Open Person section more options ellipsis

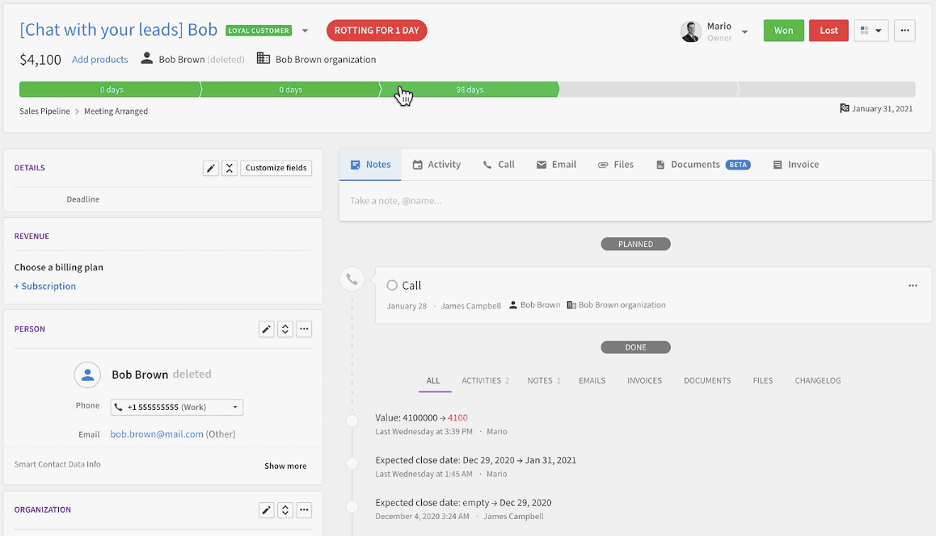coord(304,329)
